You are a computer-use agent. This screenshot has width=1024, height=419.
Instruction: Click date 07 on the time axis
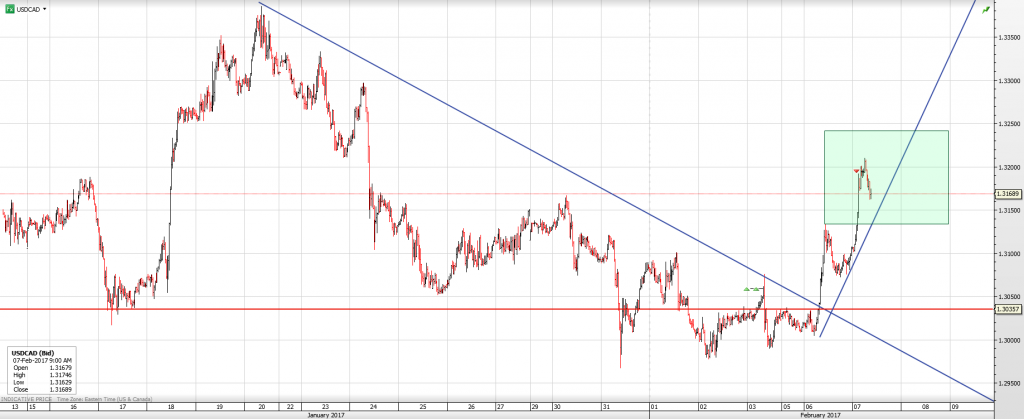[x=857, y=406]
